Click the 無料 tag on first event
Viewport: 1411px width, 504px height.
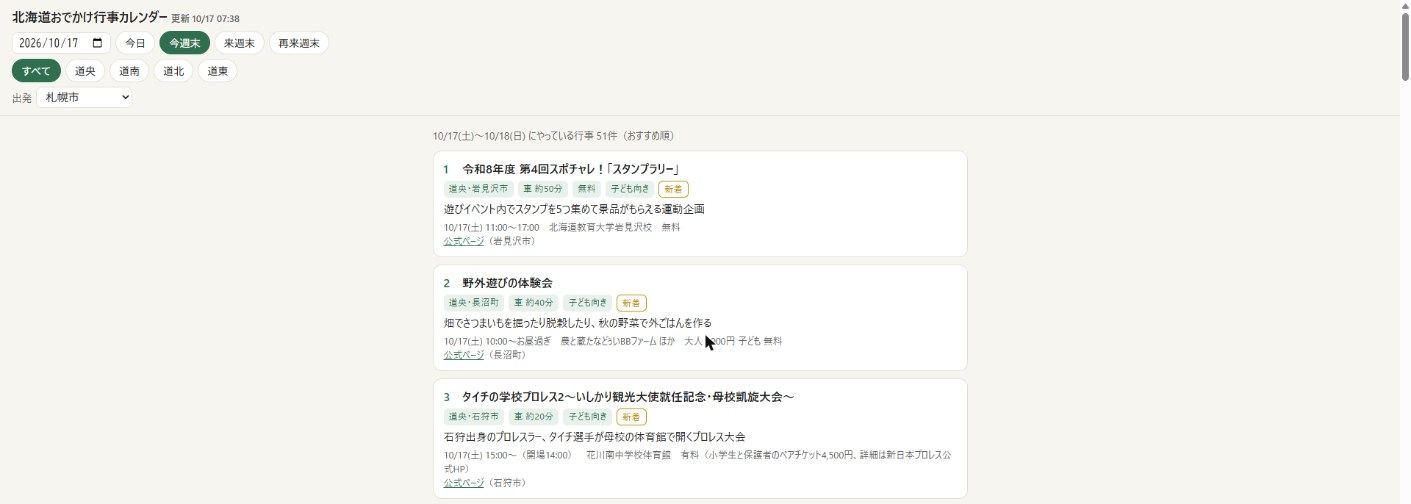[x=586, y=189]
